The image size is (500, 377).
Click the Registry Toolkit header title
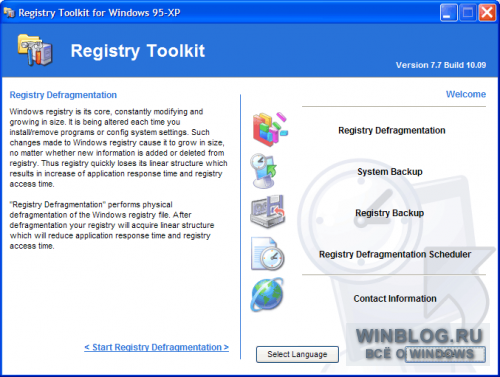coord(138,51)
